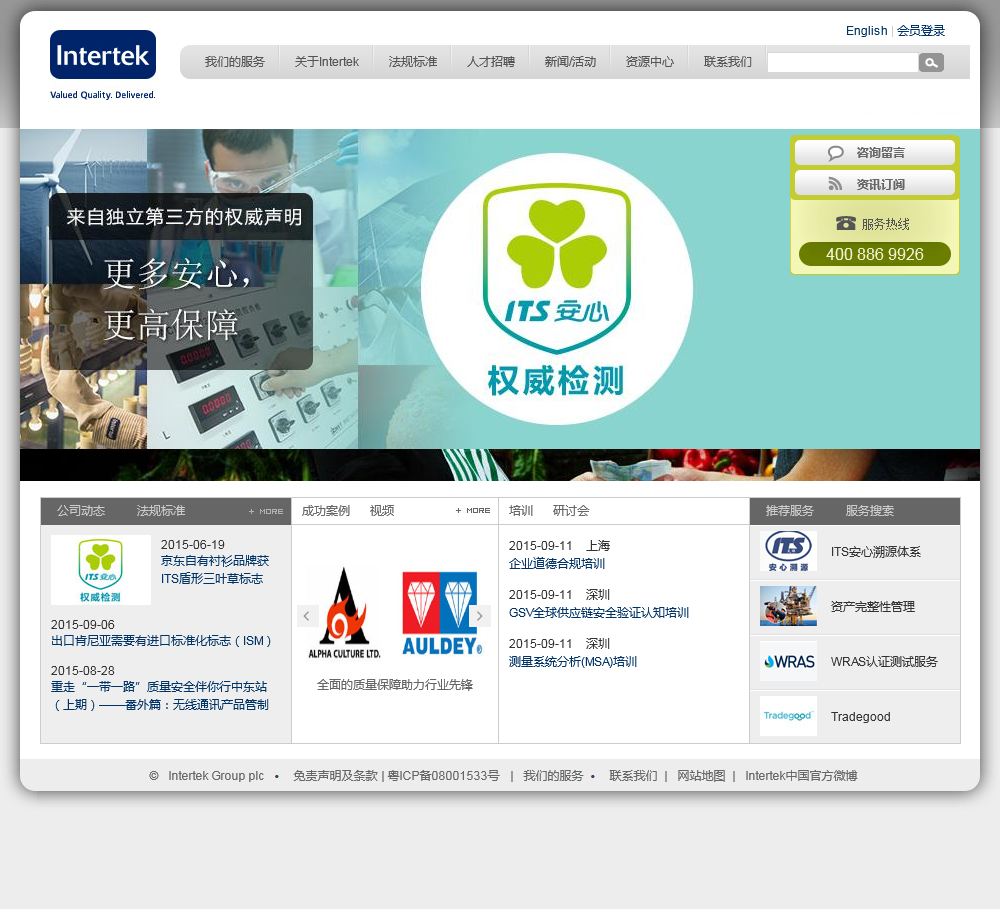Open 重走"一带一路"质量安全伴你行中东站 article
The height and width of the screenshot is (909, 1000).
(159, 695)
